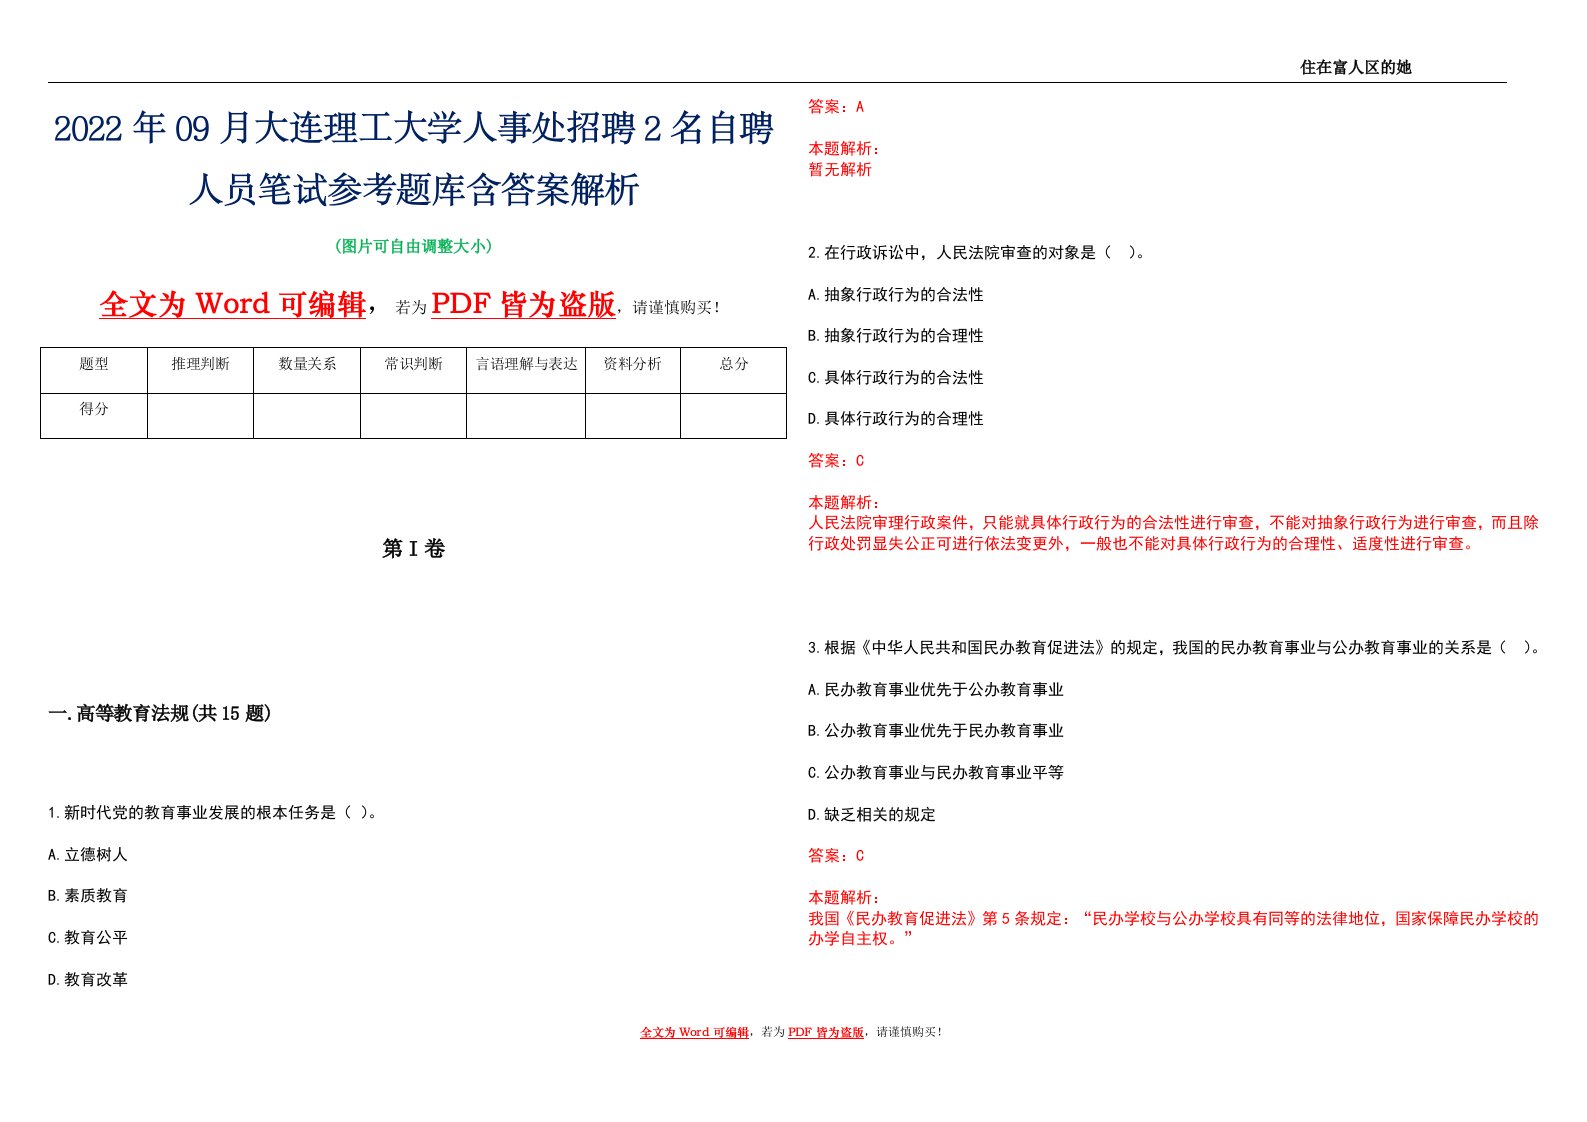Viewport: 1587px width, 1122px height.
Task: Click the heading 一.高等教育法规(共15题)
Action: [160, 713]
